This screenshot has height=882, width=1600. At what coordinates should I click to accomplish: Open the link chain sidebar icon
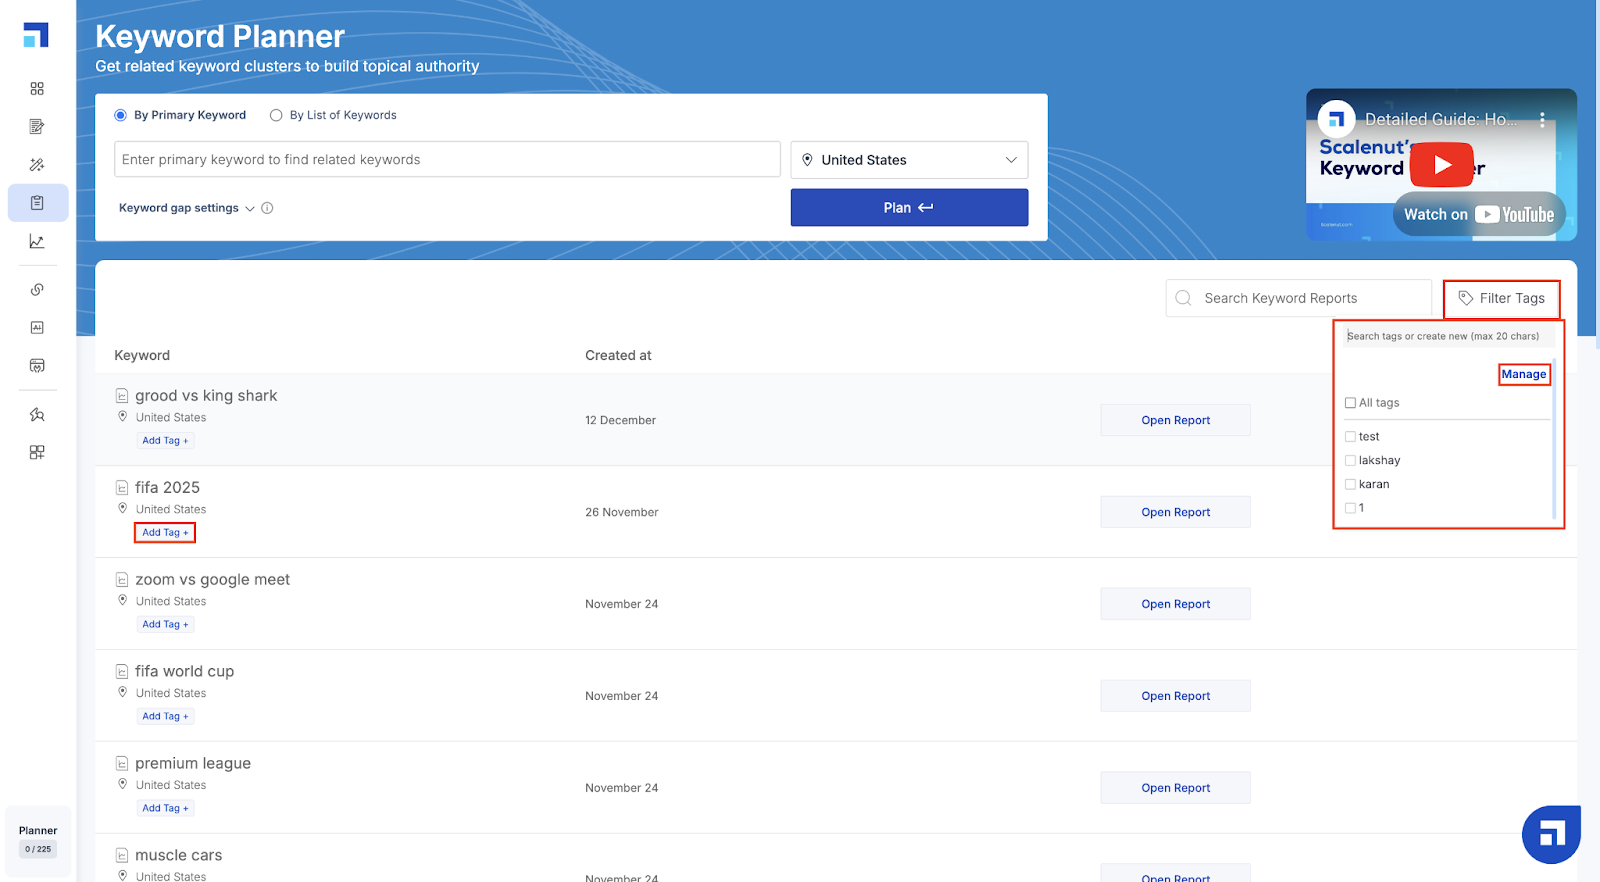[37, 289]
